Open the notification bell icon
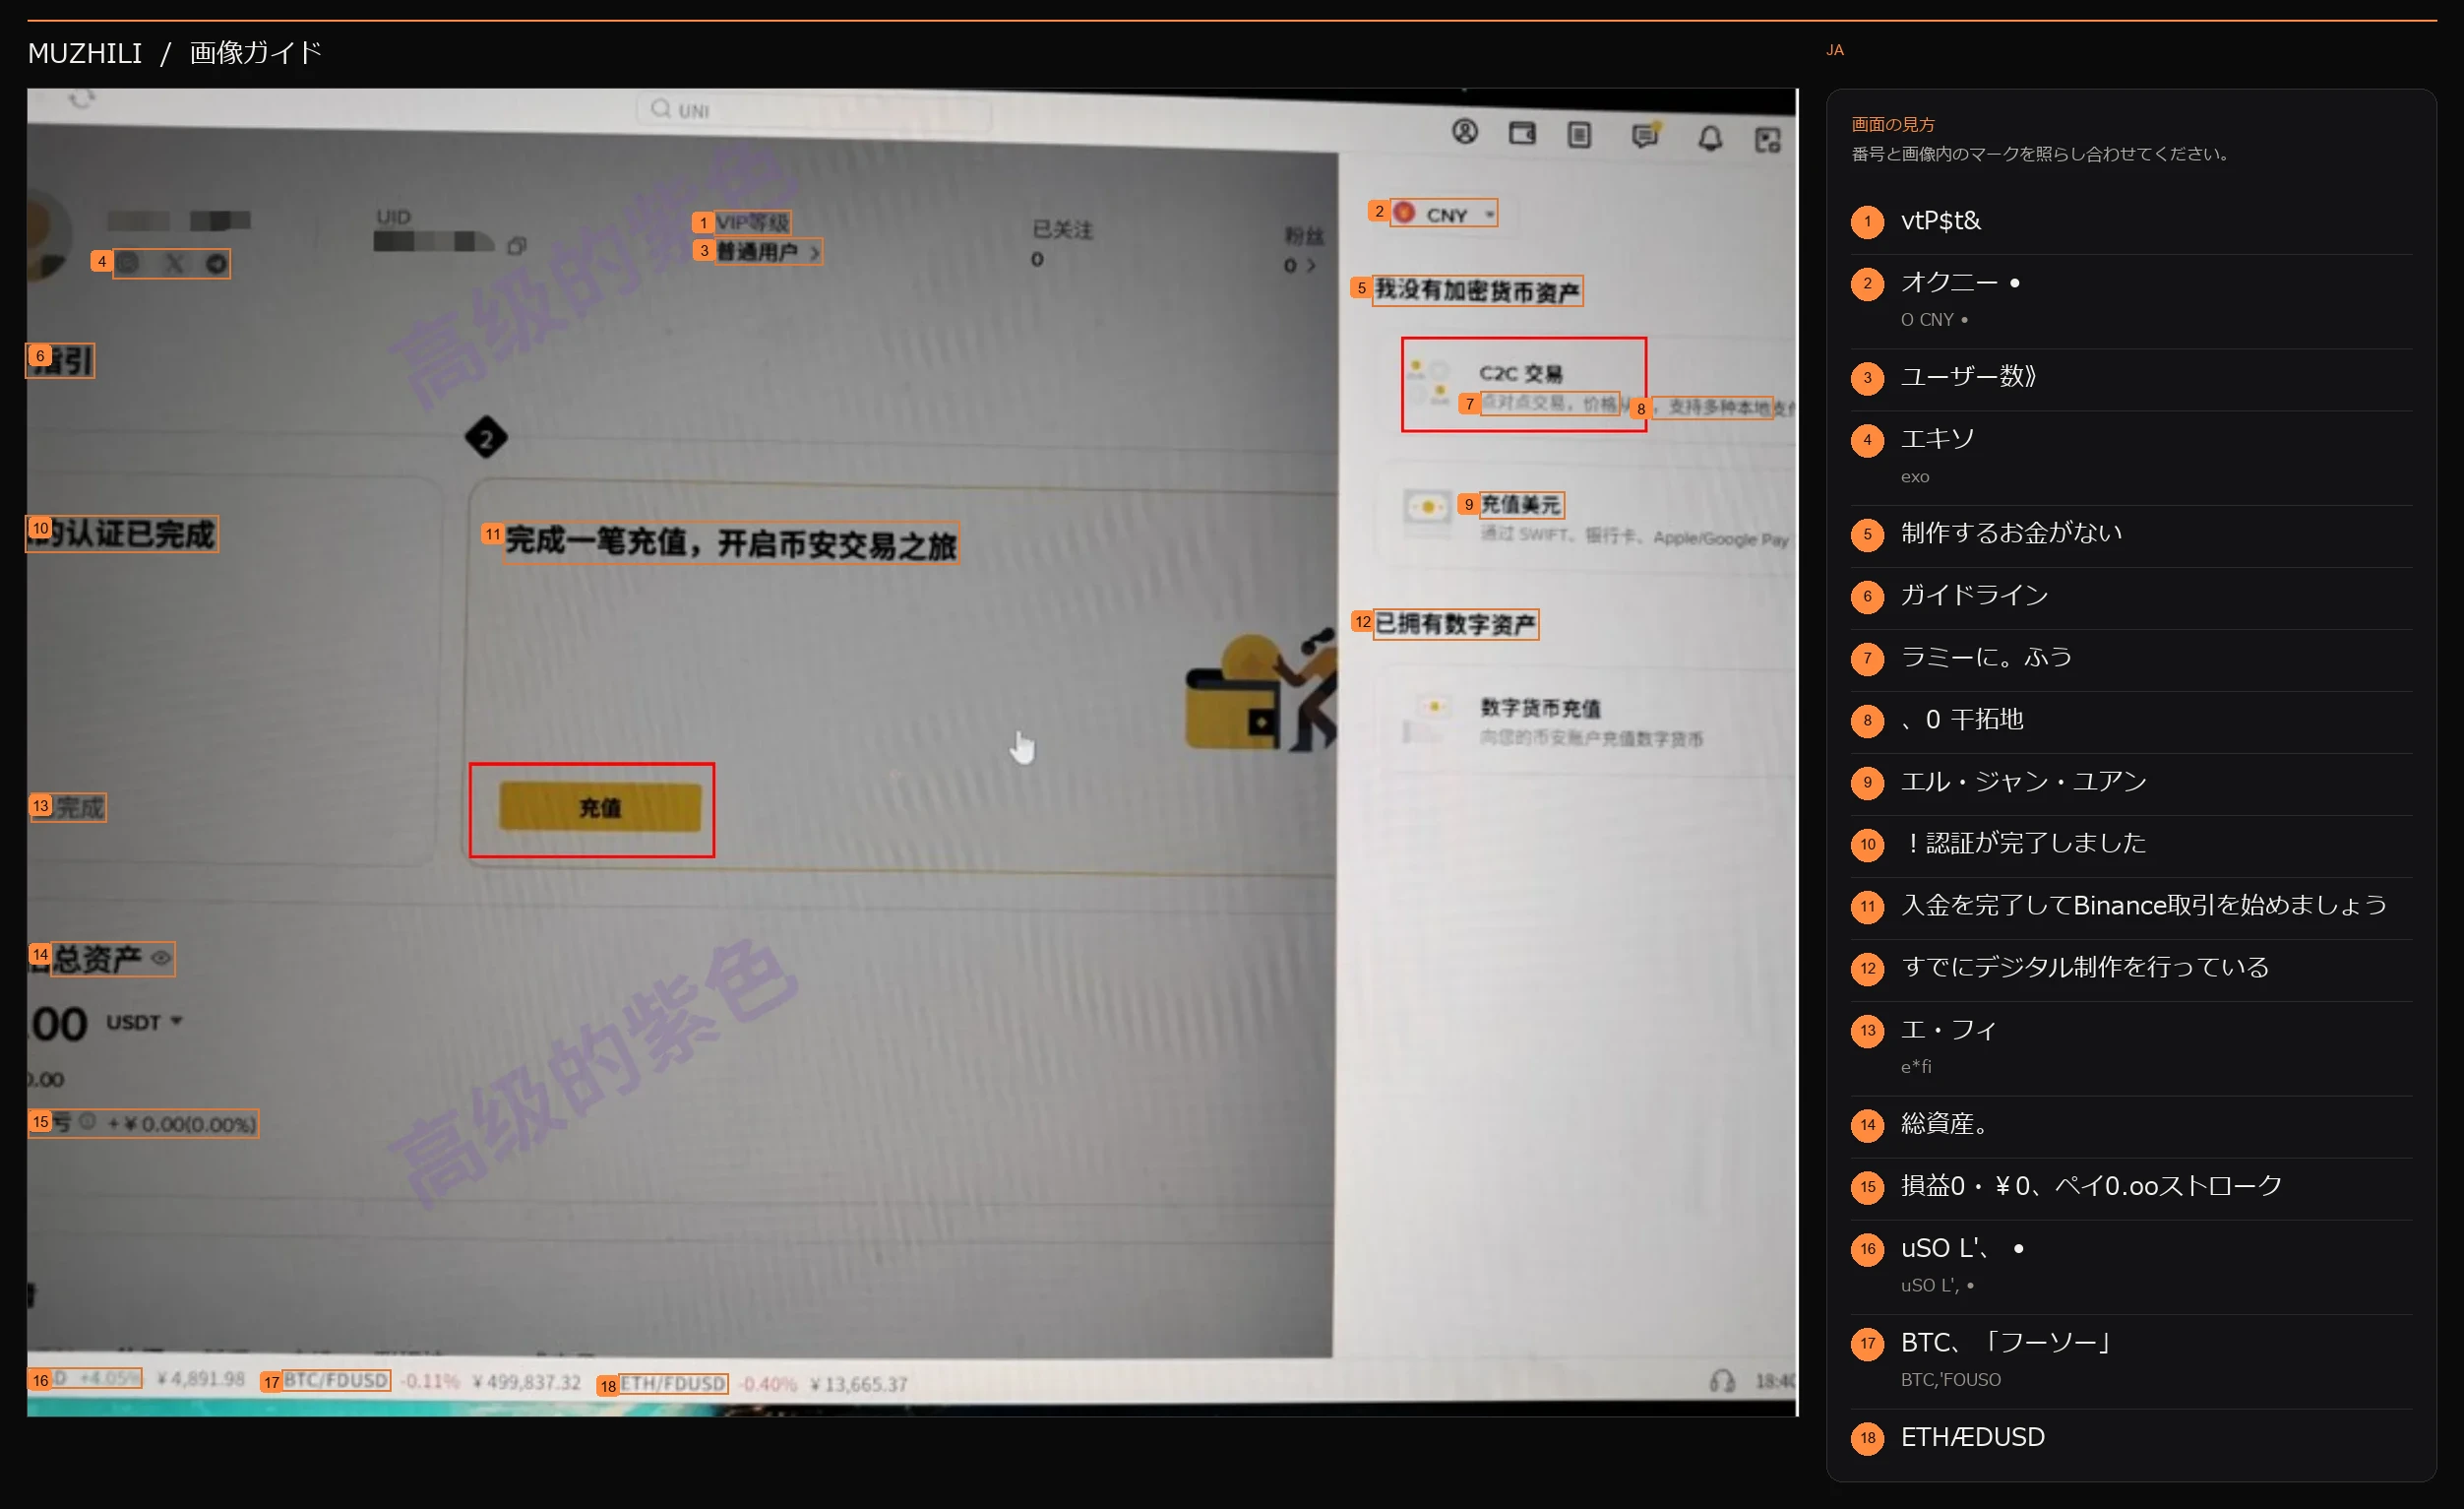The height and width of the screenshot is (1509, 2464). coord(1710,138)
